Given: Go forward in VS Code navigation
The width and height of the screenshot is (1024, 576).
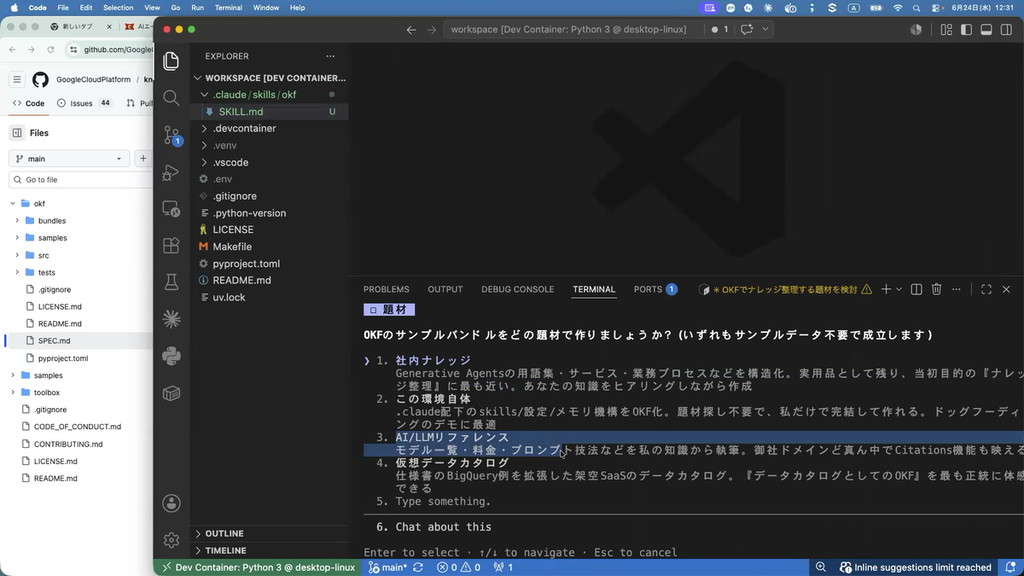Looking at the screenshot, I should tap(431, 29).
